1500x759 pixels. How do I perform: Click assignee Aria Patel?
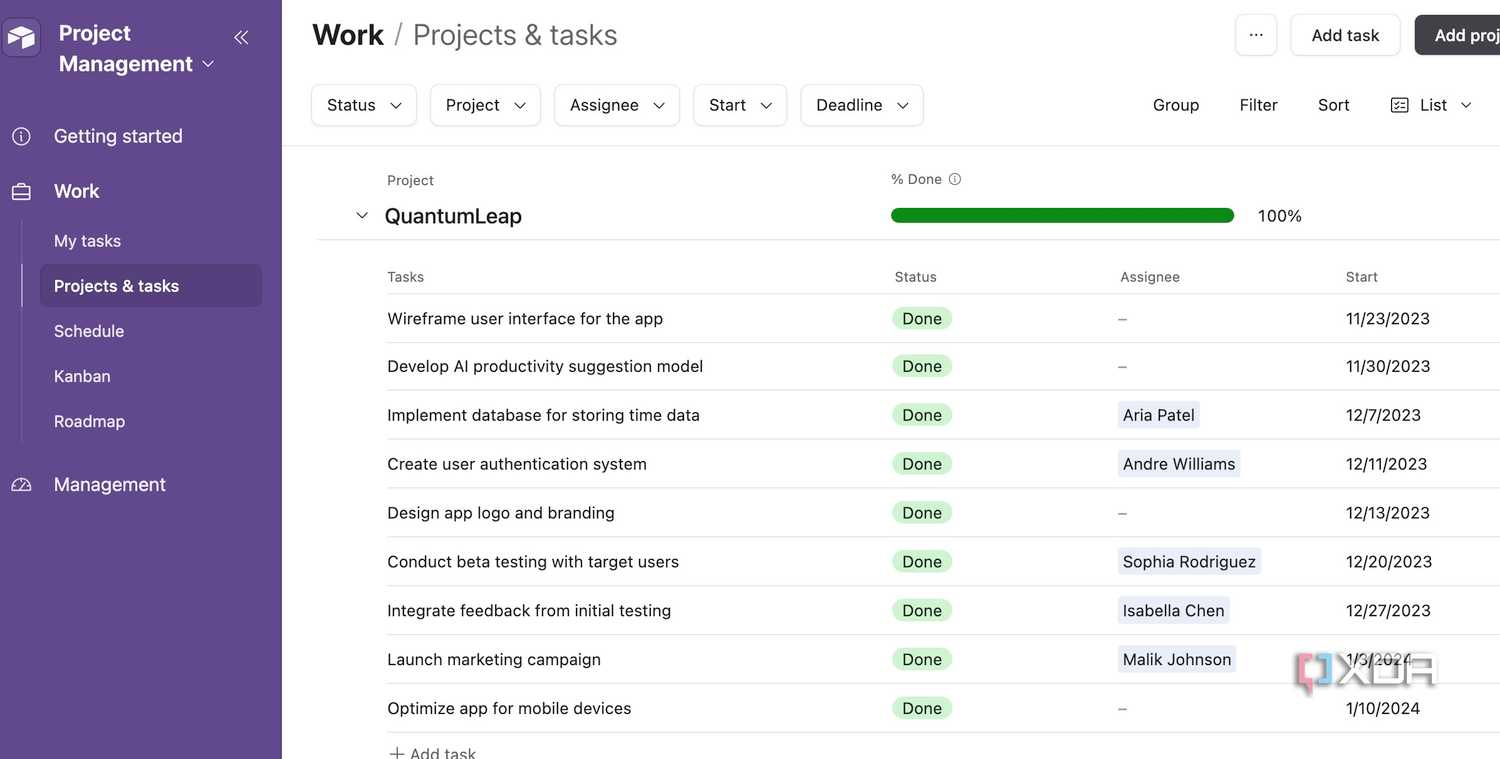click(1158, 415)
